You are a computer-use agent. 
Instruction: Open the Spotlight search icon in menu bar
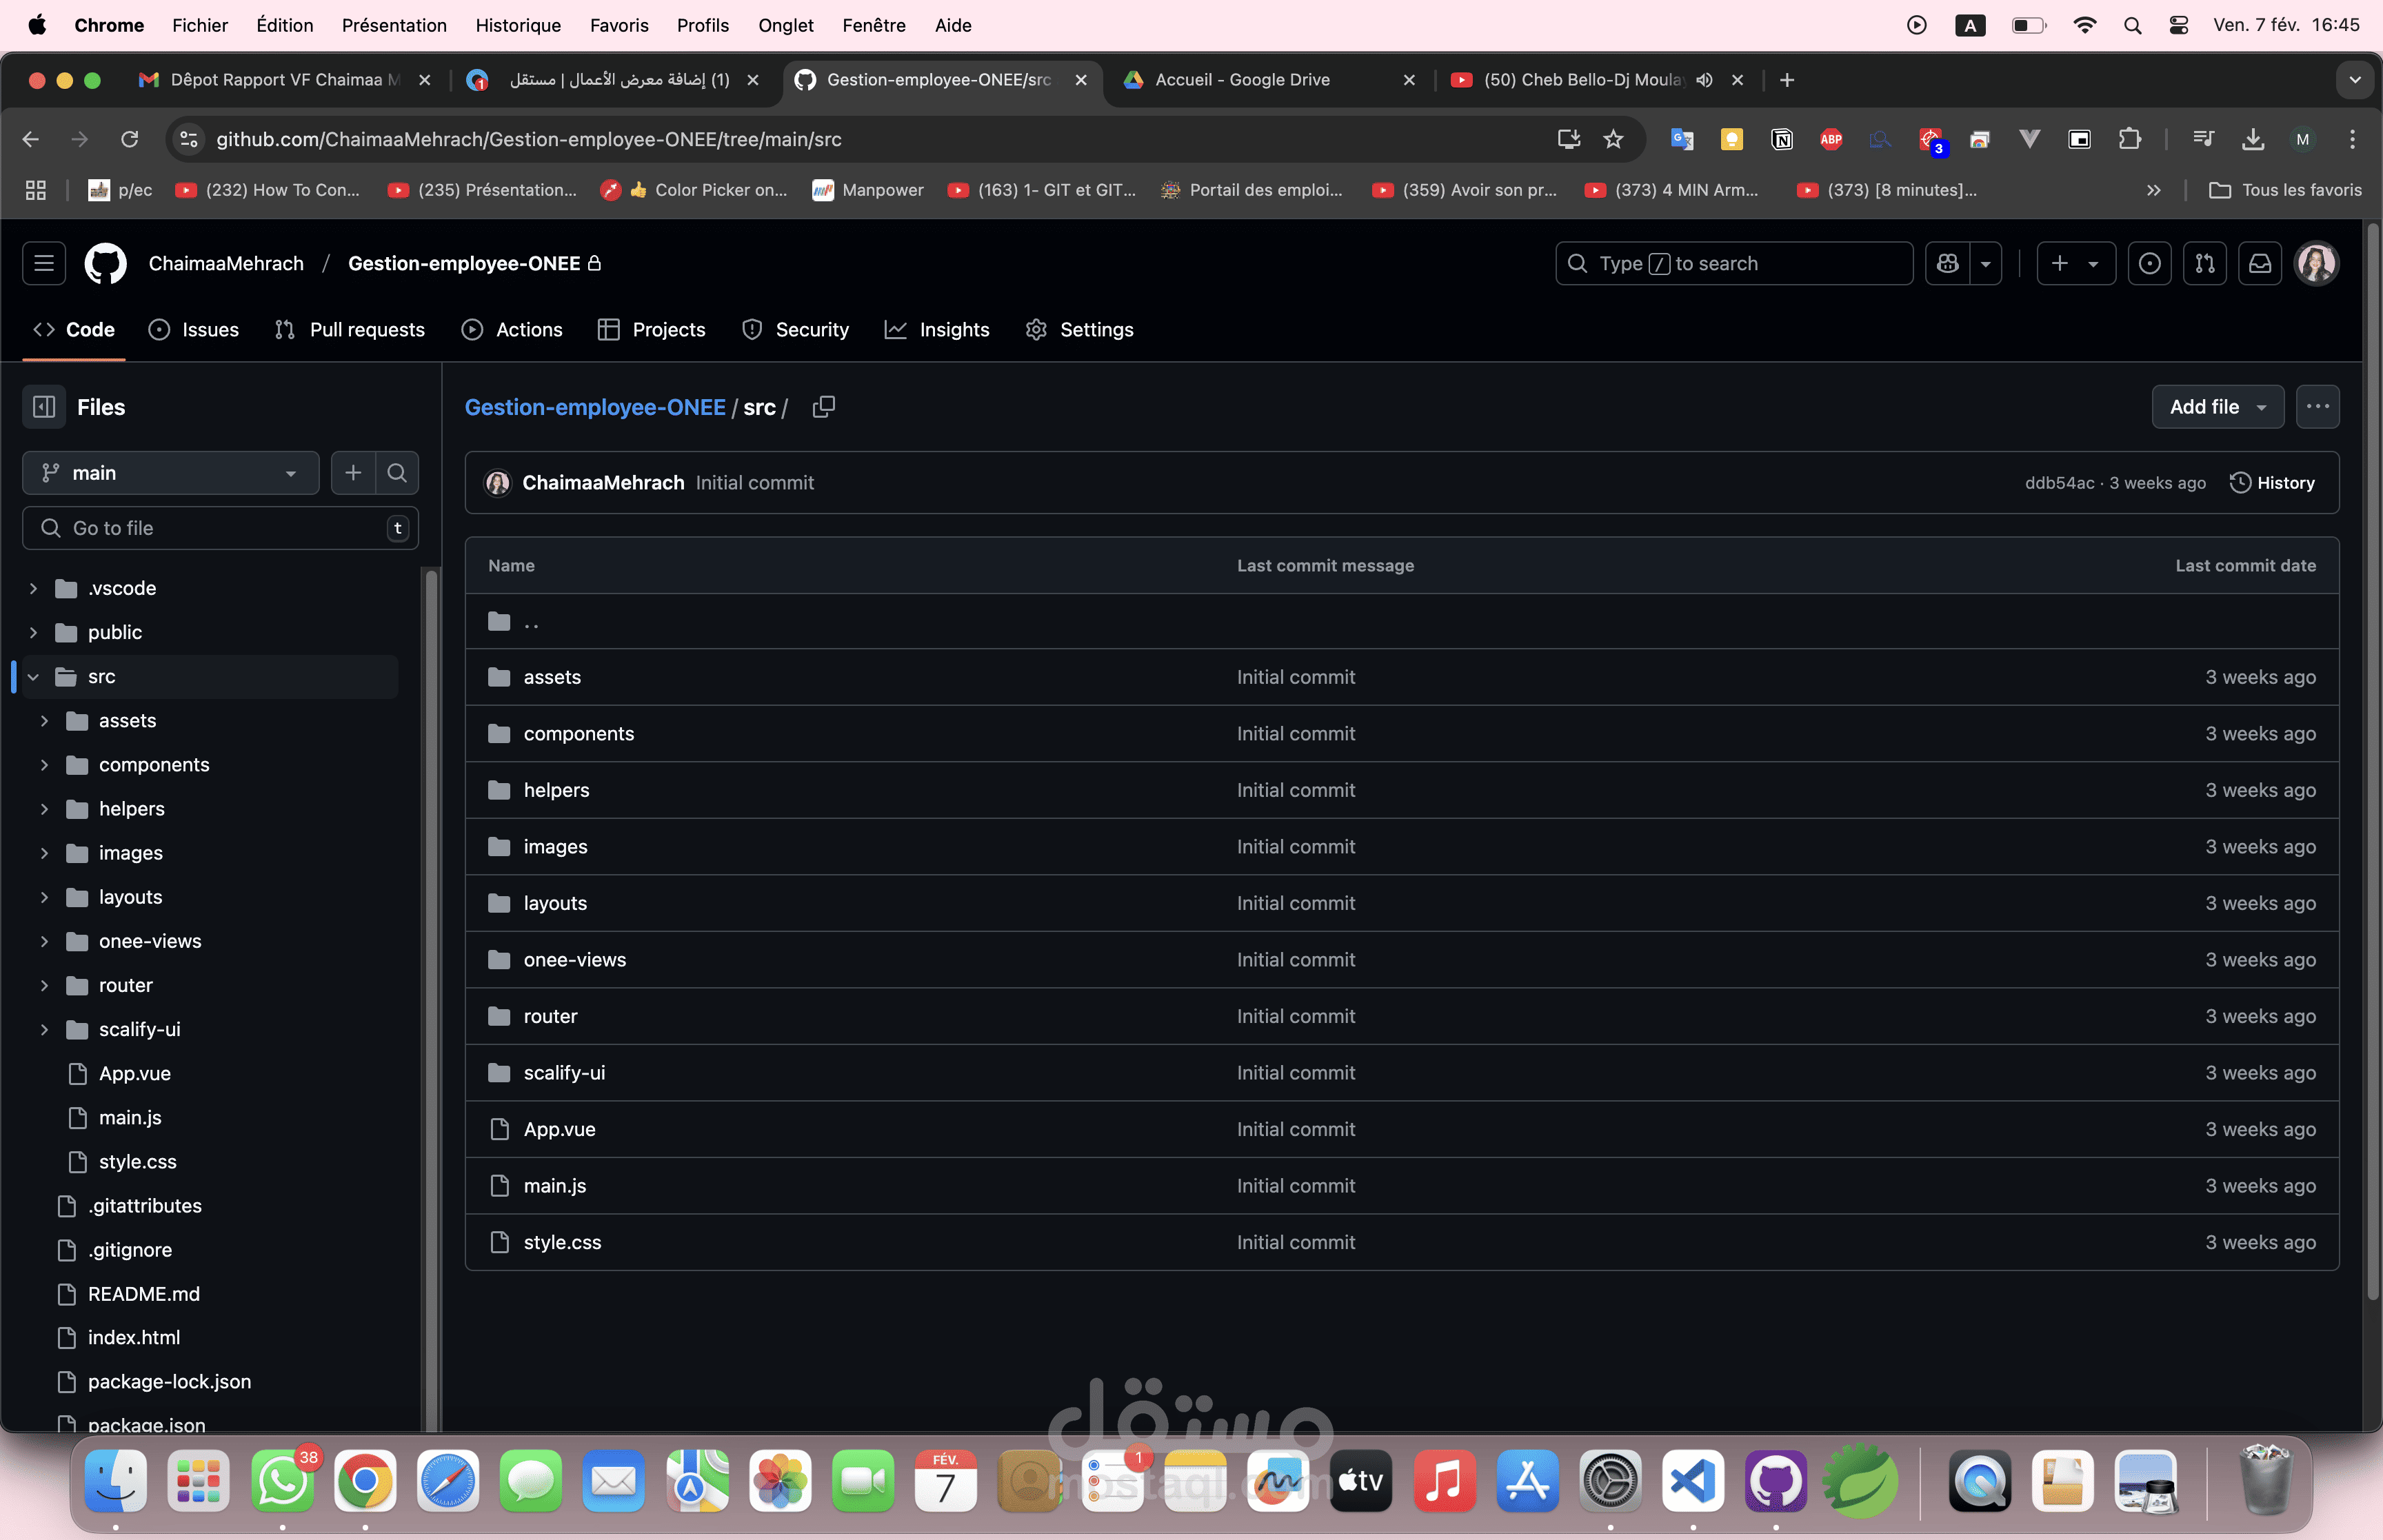(2132, 25)
